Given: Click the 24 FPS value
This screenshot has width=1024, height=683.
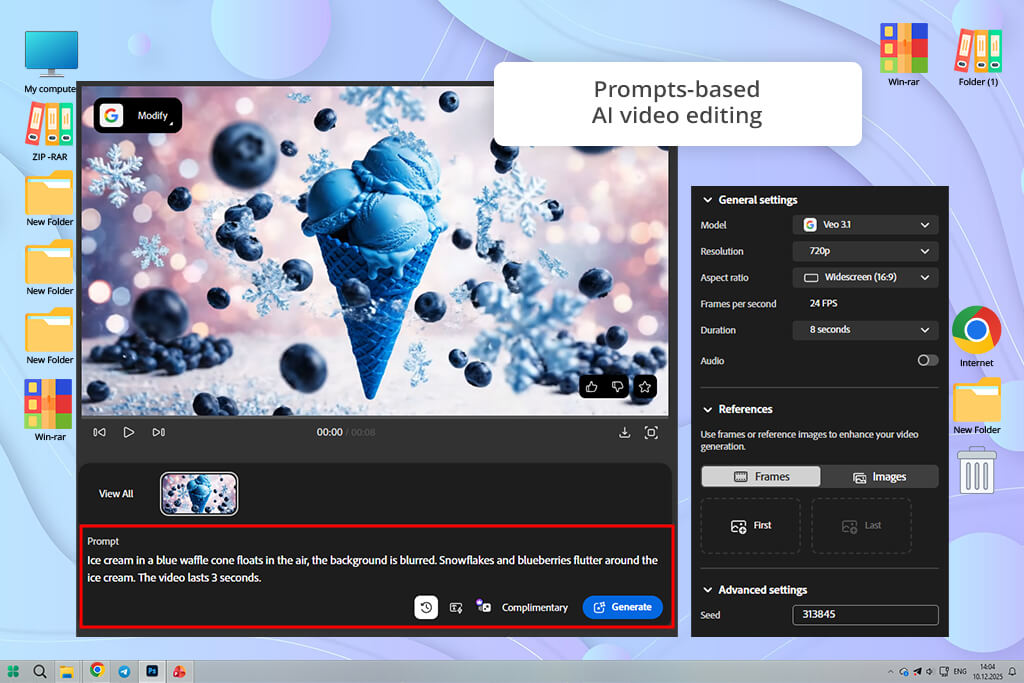Looking at the screenshot, I should coord(823,303).
